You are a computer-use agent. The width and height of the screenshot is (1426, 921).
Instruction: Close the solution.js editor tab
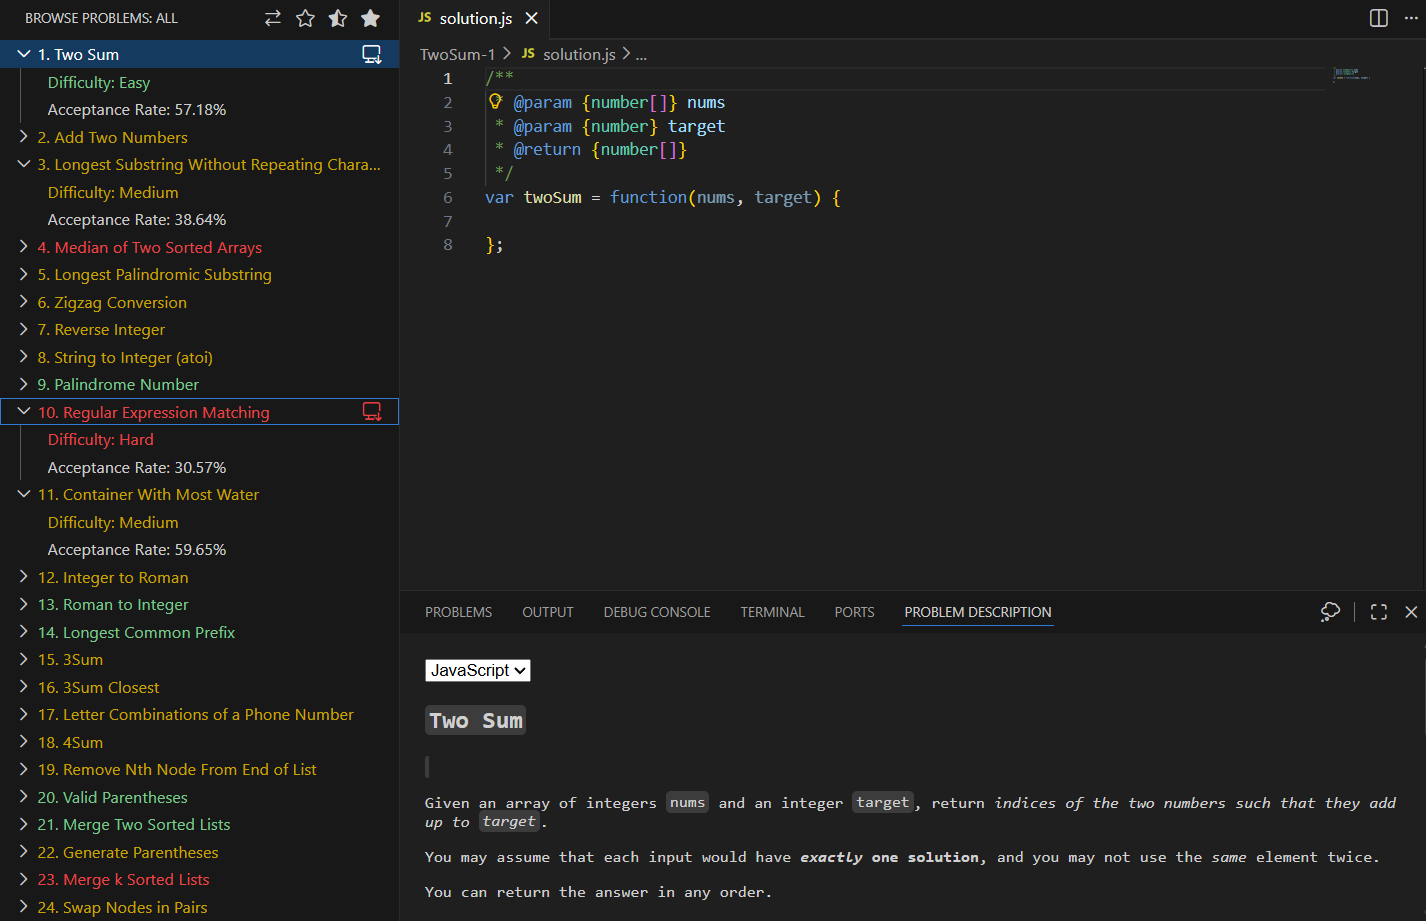point(532,18)
